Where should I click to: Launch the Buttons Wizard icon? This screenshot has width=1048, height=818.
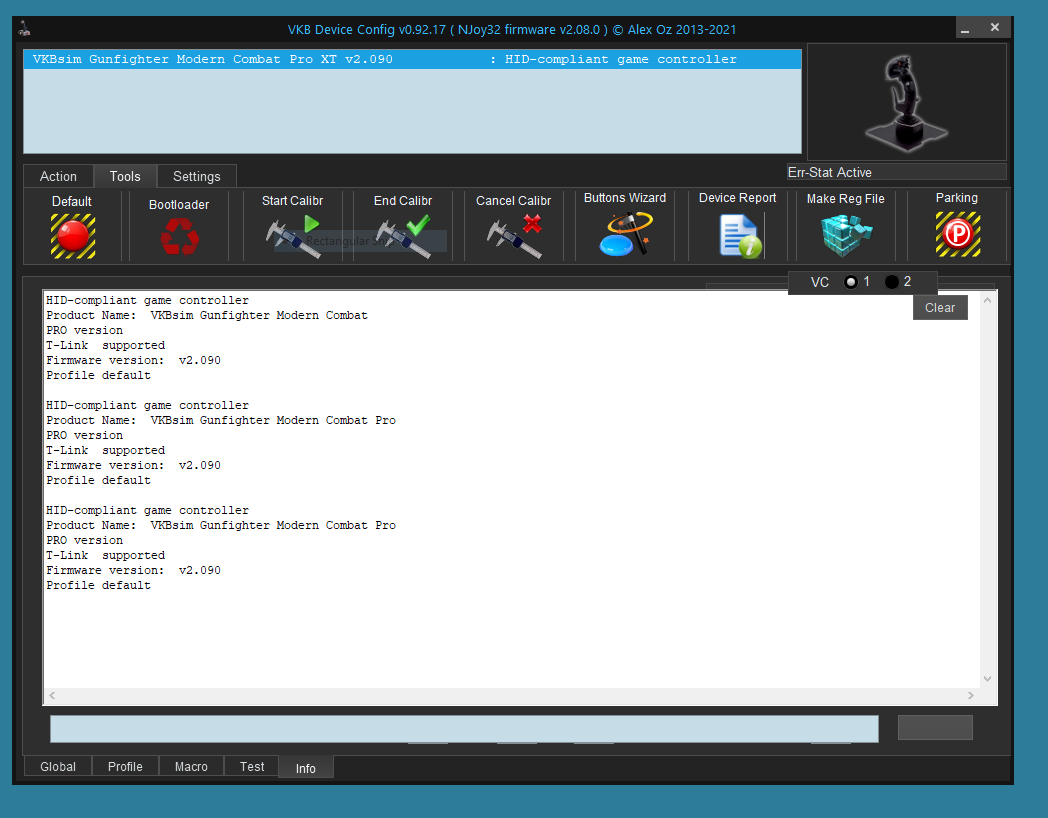point(626,234)
